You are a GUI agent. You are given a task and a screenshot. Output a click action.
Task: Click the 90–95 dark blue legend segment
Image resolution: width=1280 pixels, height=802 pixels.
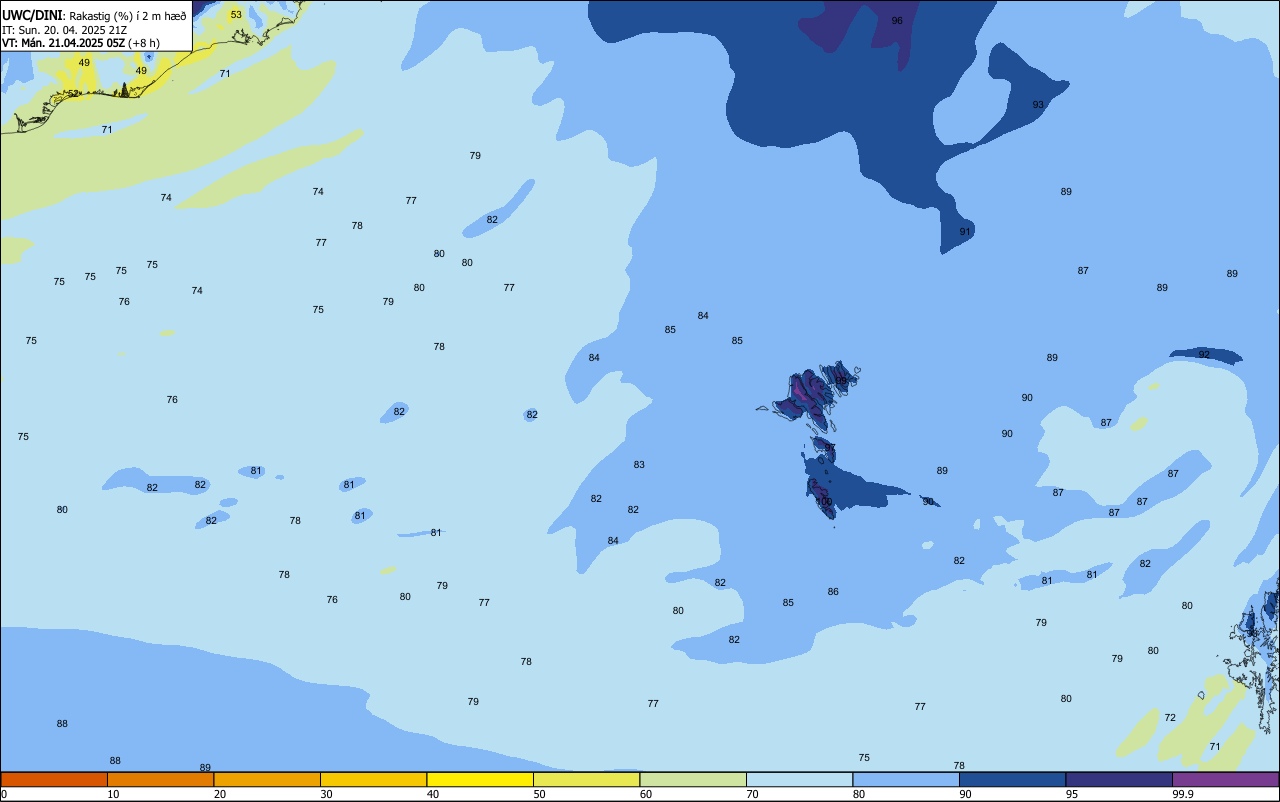pos(1012,779)
